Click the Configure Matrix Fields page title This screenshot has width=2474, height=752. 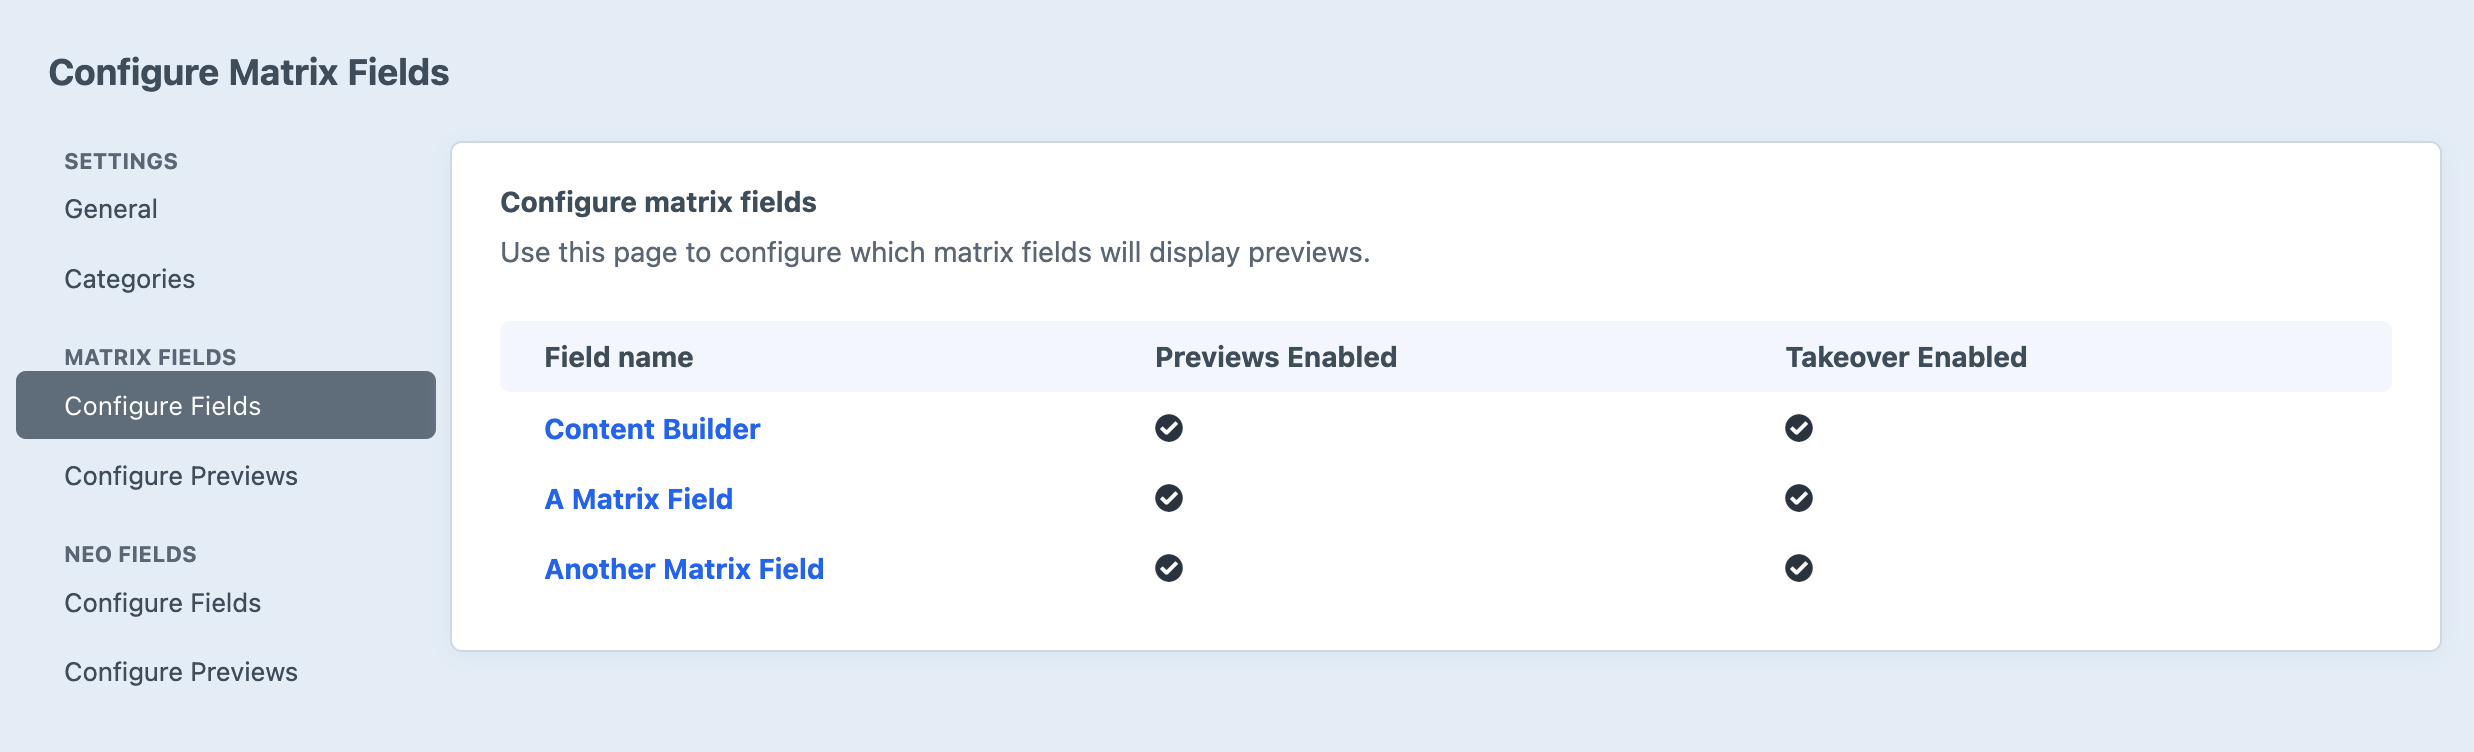click(x=249, y=73)
